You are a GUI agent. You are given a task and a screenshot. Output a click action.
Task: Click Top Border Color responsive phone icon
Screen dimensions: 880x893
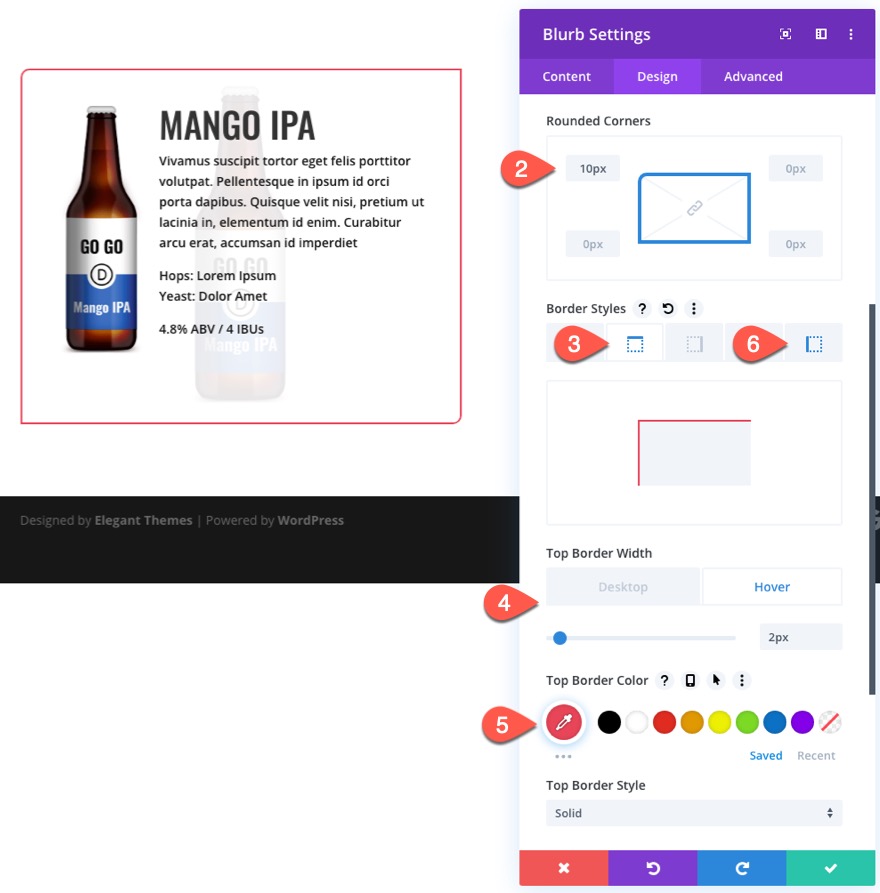pyautogui.click(x=690, y=680)
